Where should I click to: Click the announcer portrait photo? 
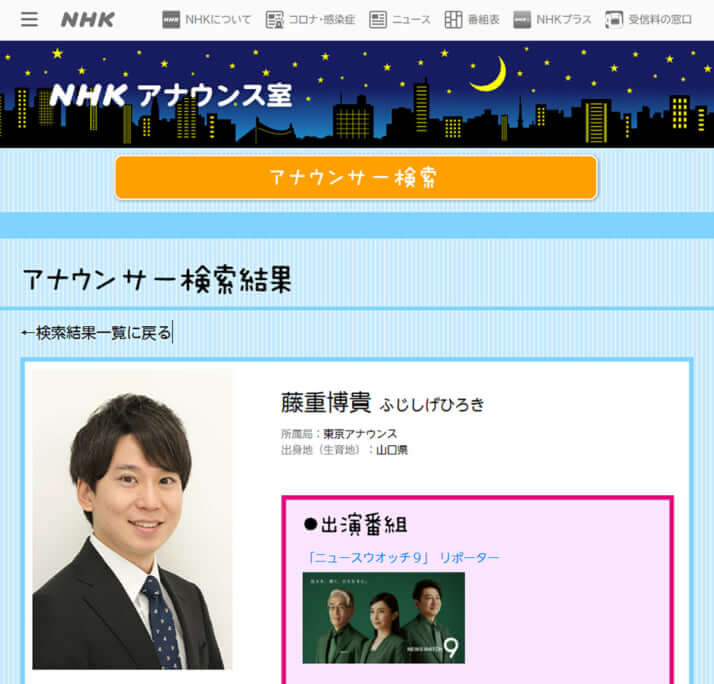(x=132, y=519)
